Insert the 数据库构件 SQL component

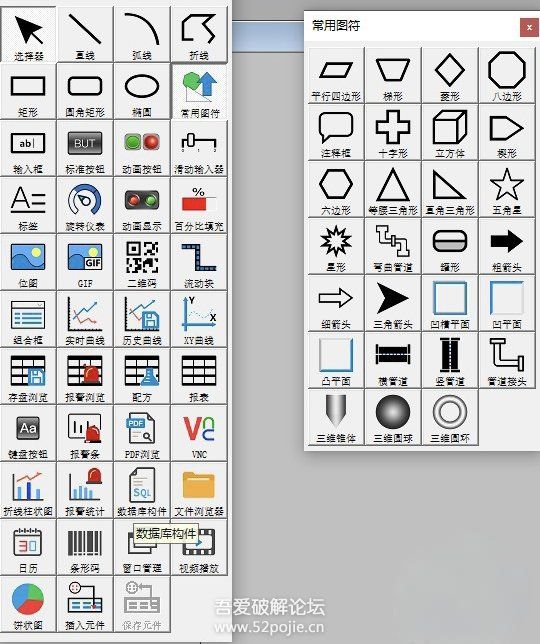(x=142, y=490)
